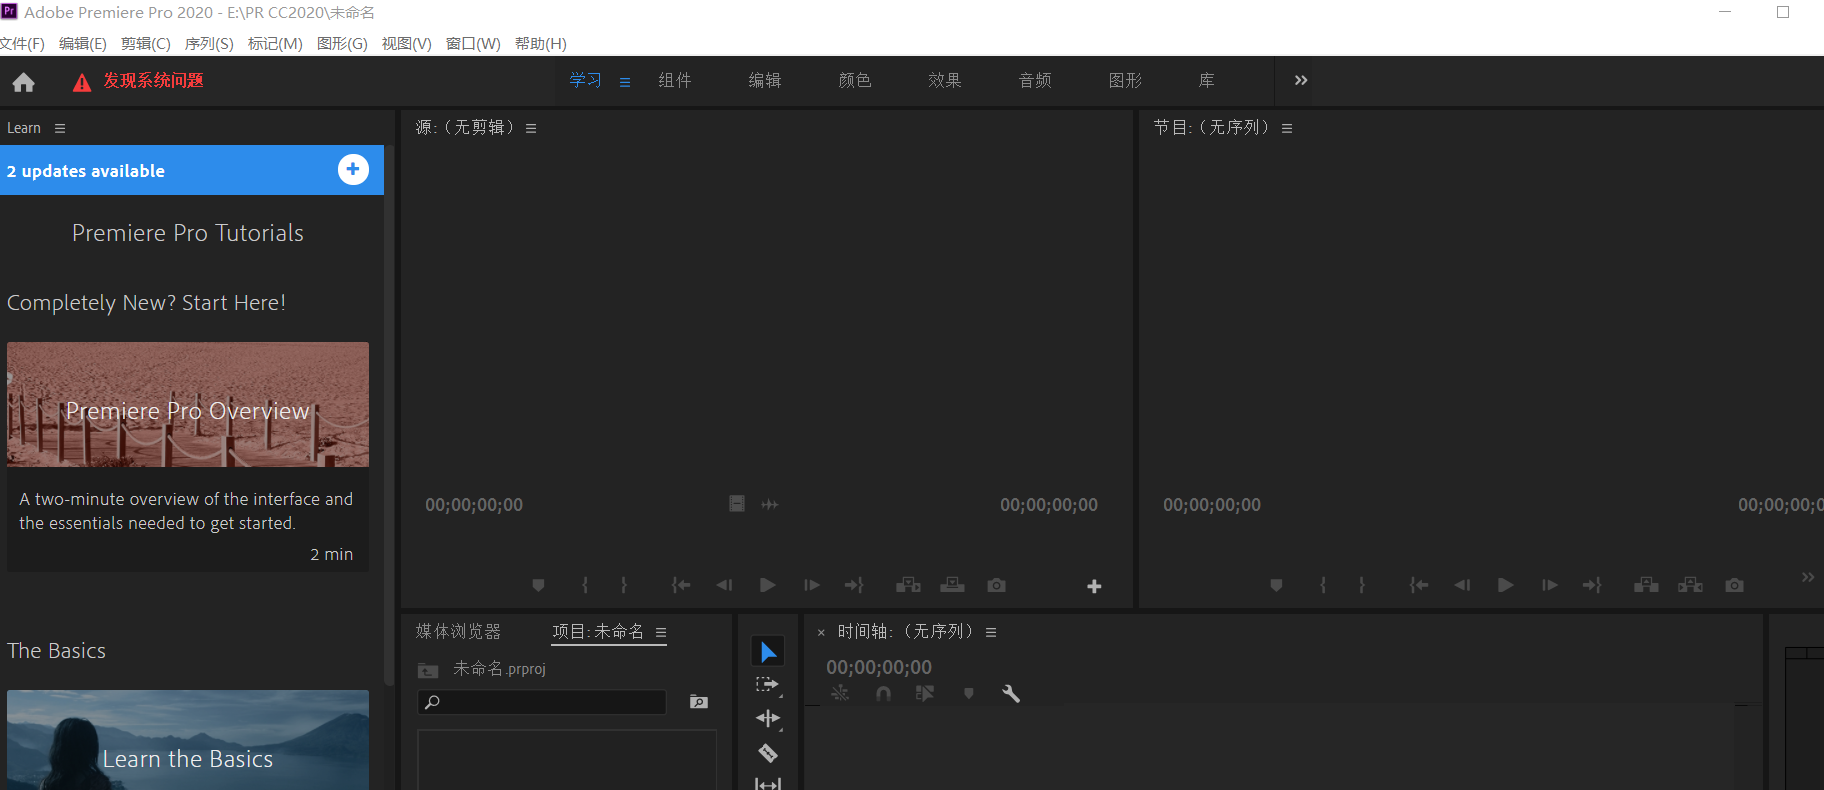1824x790 pixels.
Task: Go to Out point in Source monitor
Action: point(854,585)
